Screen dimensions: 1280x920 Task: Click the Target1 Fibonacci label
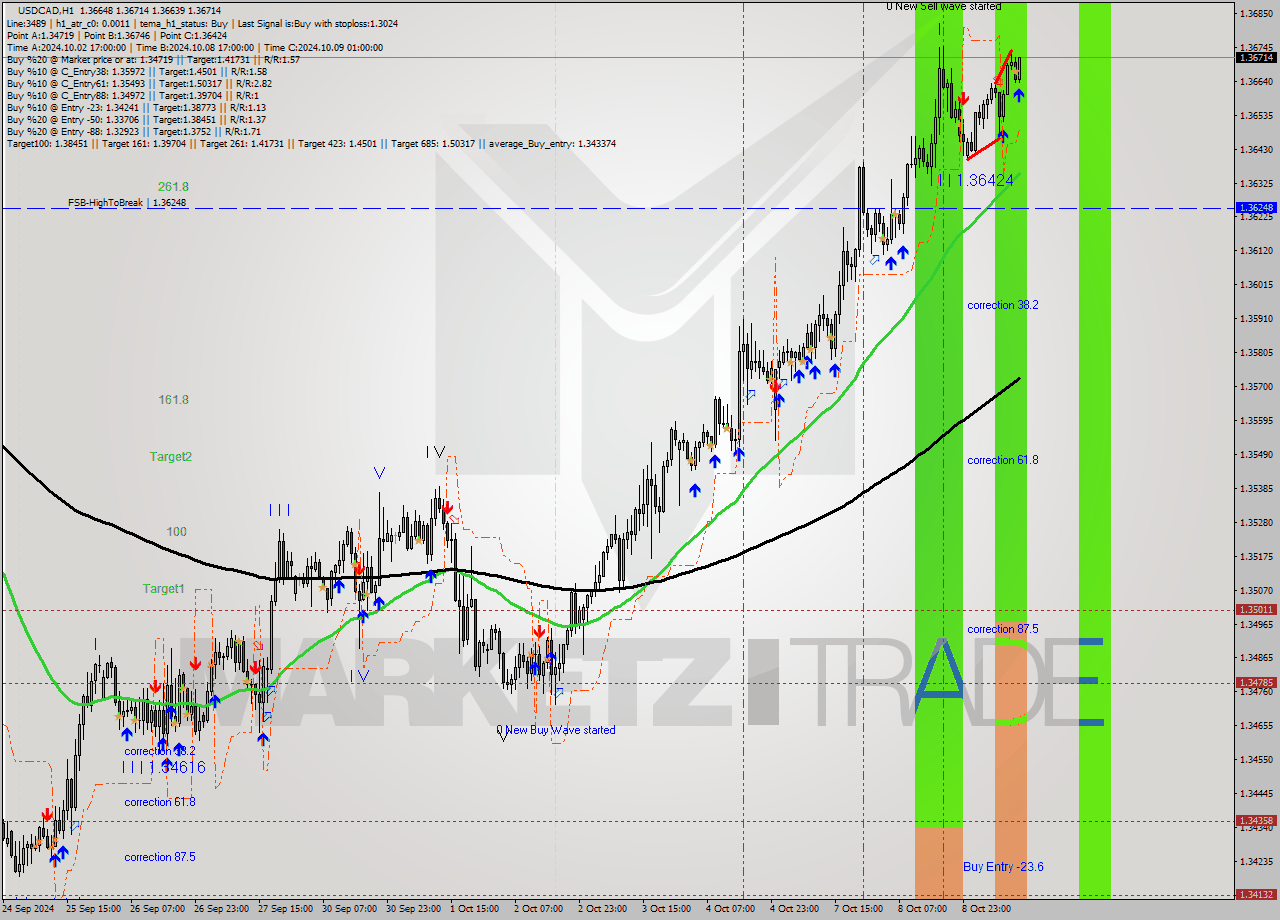coord(163,589)
